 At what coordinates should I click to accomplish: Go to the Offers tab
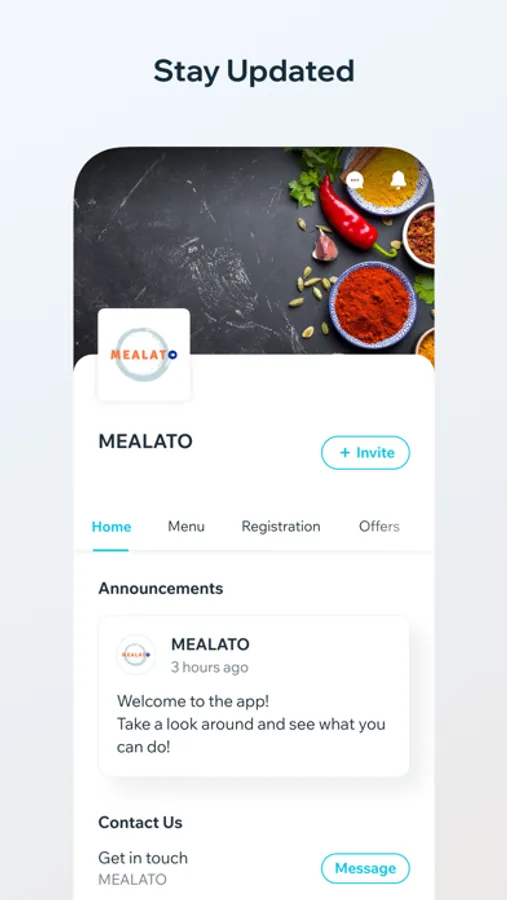[379, 526]
